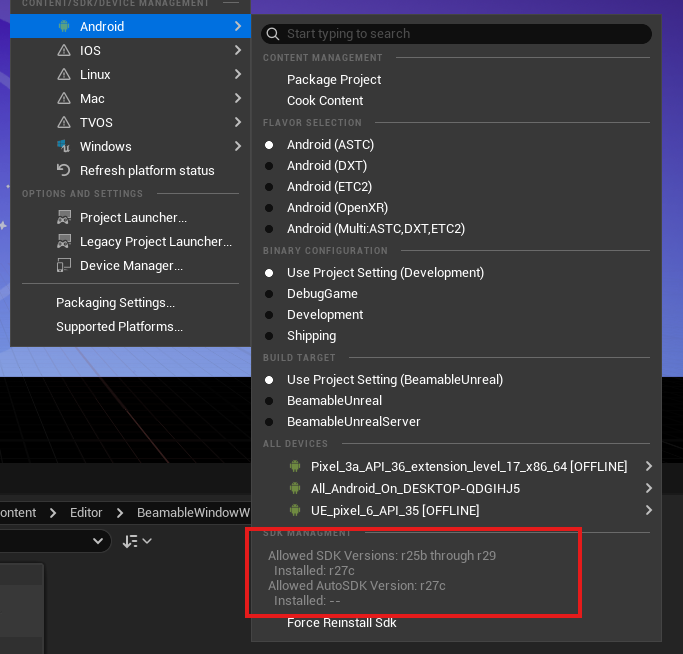Click the Device Manager icon
Screen dimensions: 683x654
click(x=64, y=266)
